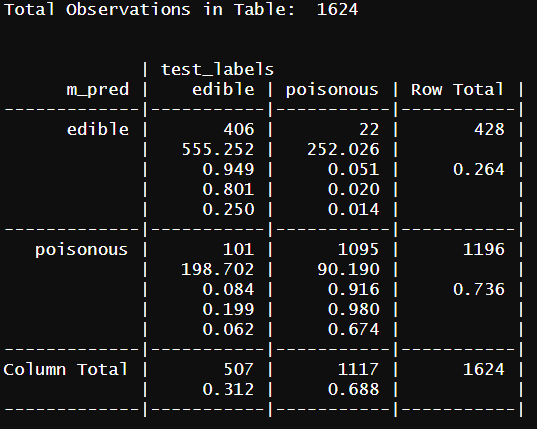Select the 'poisonous' row label beside count 101

82,250
